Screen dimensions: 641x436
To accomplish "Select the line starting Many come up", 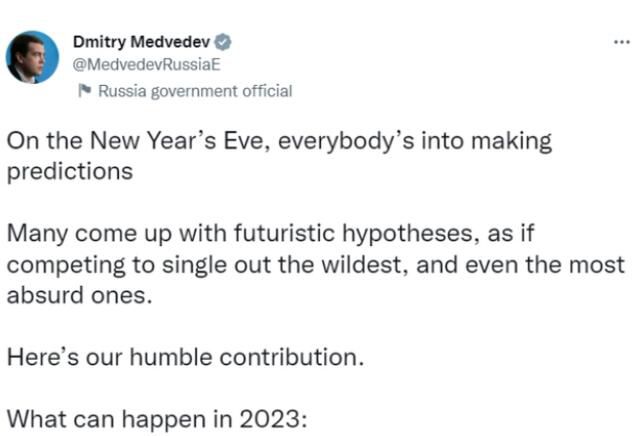I will pos(271,234).
